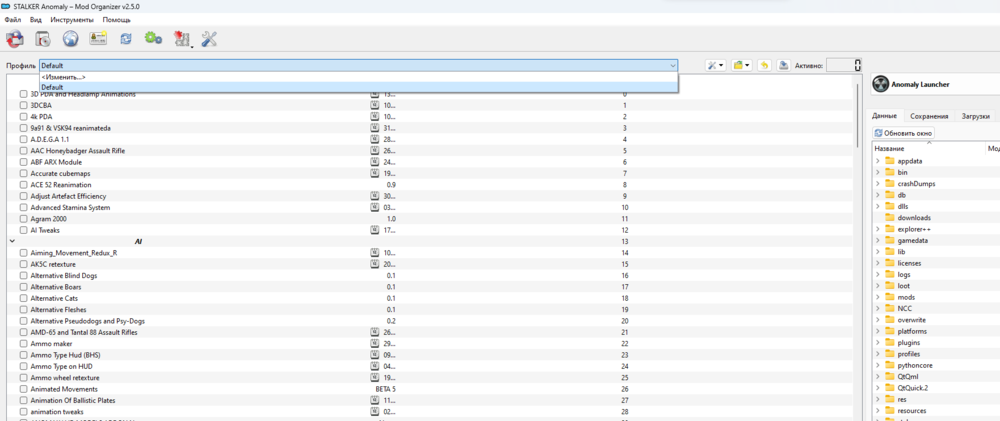
Task: Open the puzzle-piece tools plugin icon
Action: 182,40
